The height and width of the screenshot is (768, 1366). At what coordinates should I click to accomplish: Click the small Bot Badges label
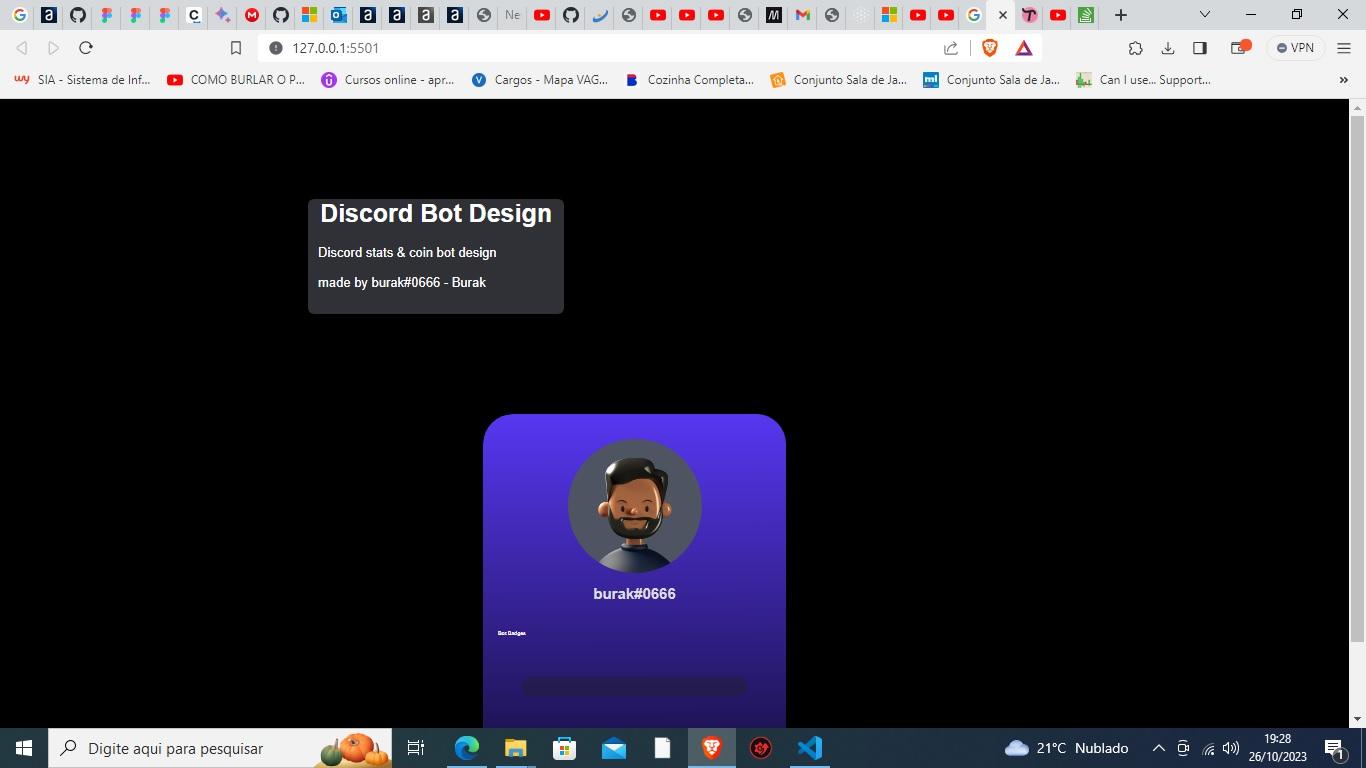pos(512,633)
